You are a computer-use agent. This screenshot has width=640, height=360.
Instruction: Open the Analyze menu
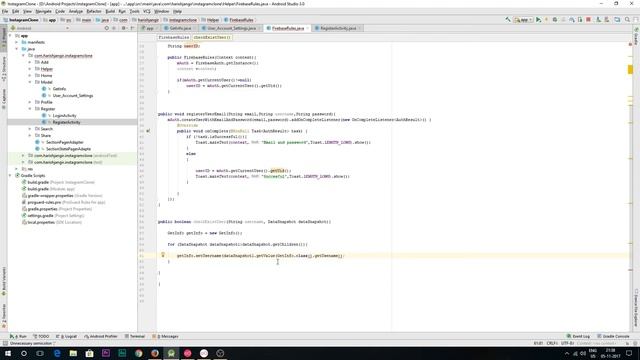(76, 11)
